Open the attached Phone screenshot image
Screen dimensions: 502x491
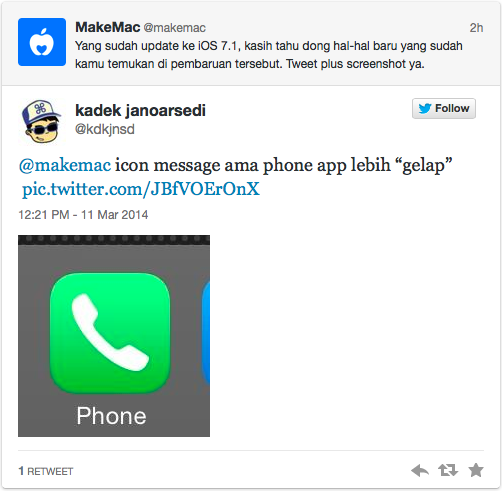click(114, 336)
